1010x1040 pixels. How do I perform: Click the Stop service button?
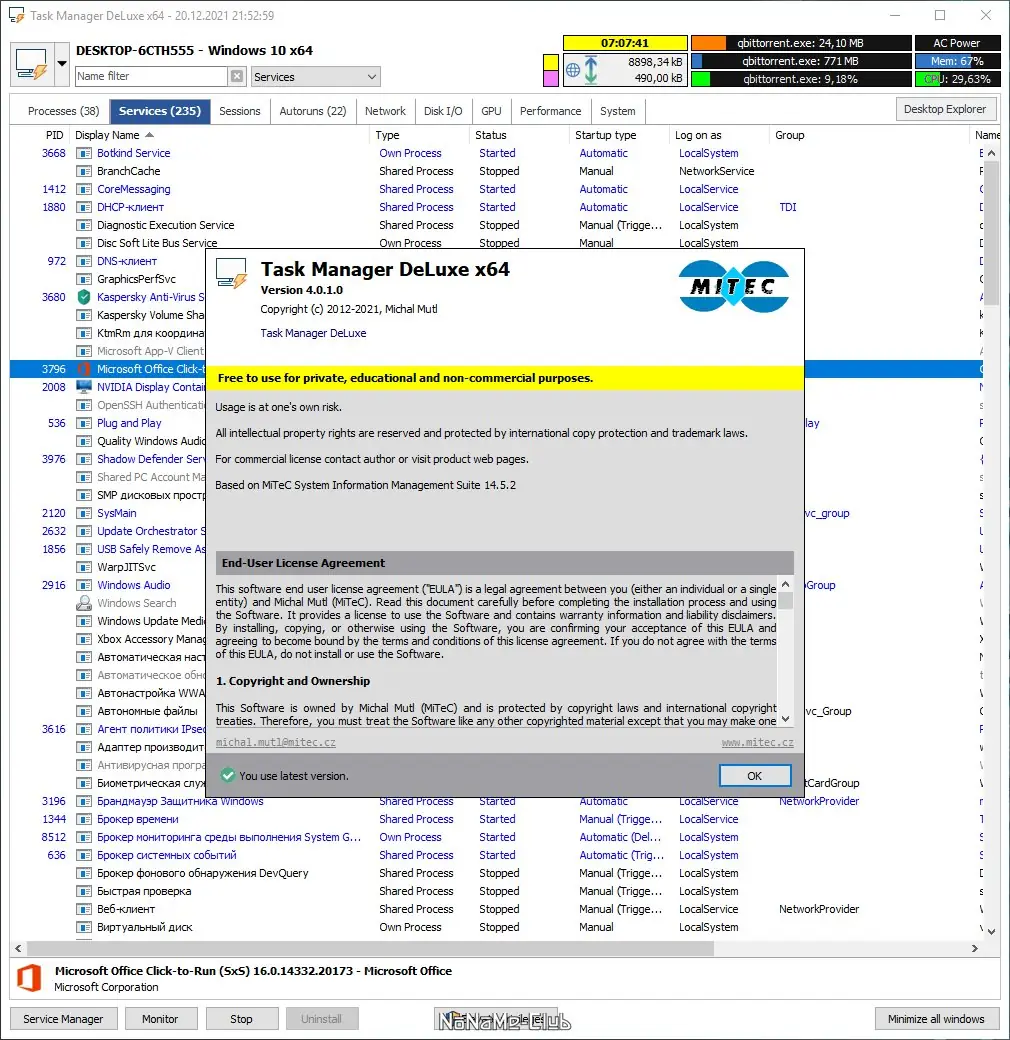[x=241, y=1019]
